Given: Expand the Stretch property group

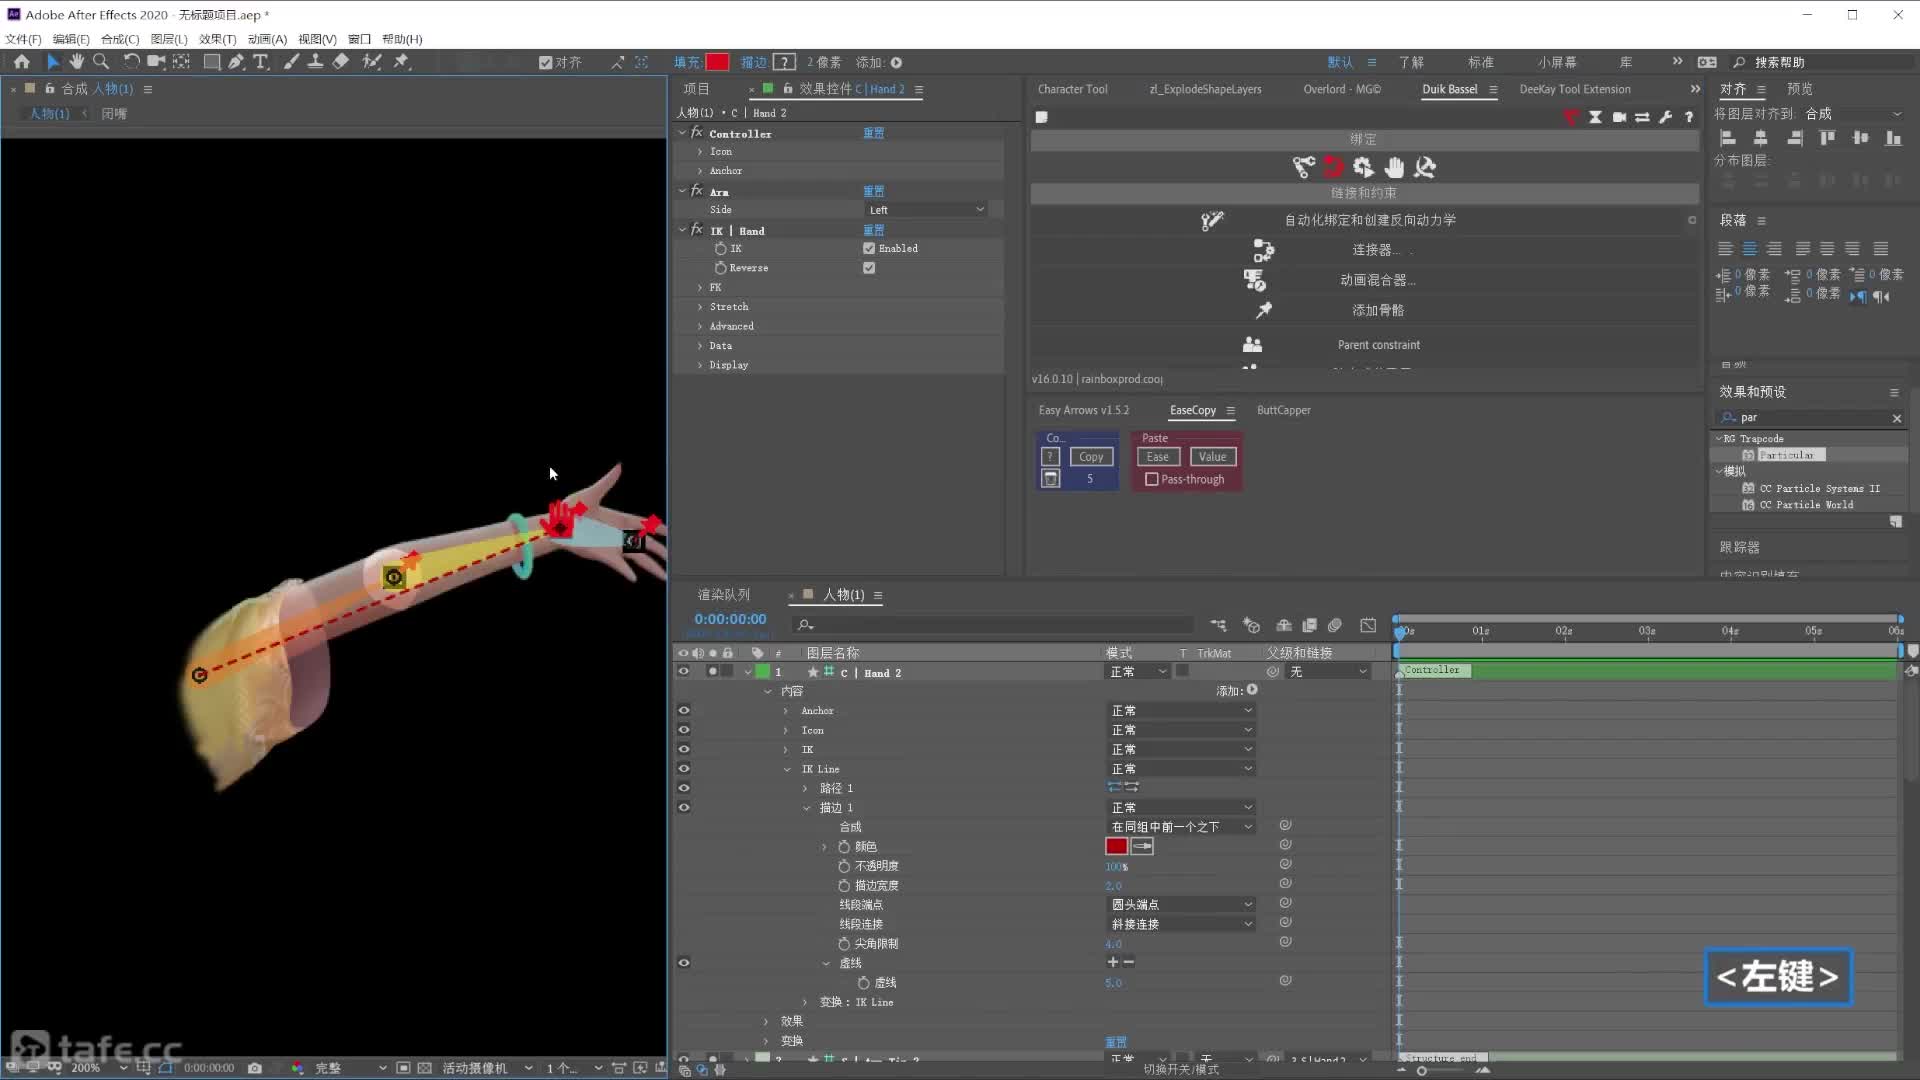Looking at the screenshot, I should [x=700, y=307].
